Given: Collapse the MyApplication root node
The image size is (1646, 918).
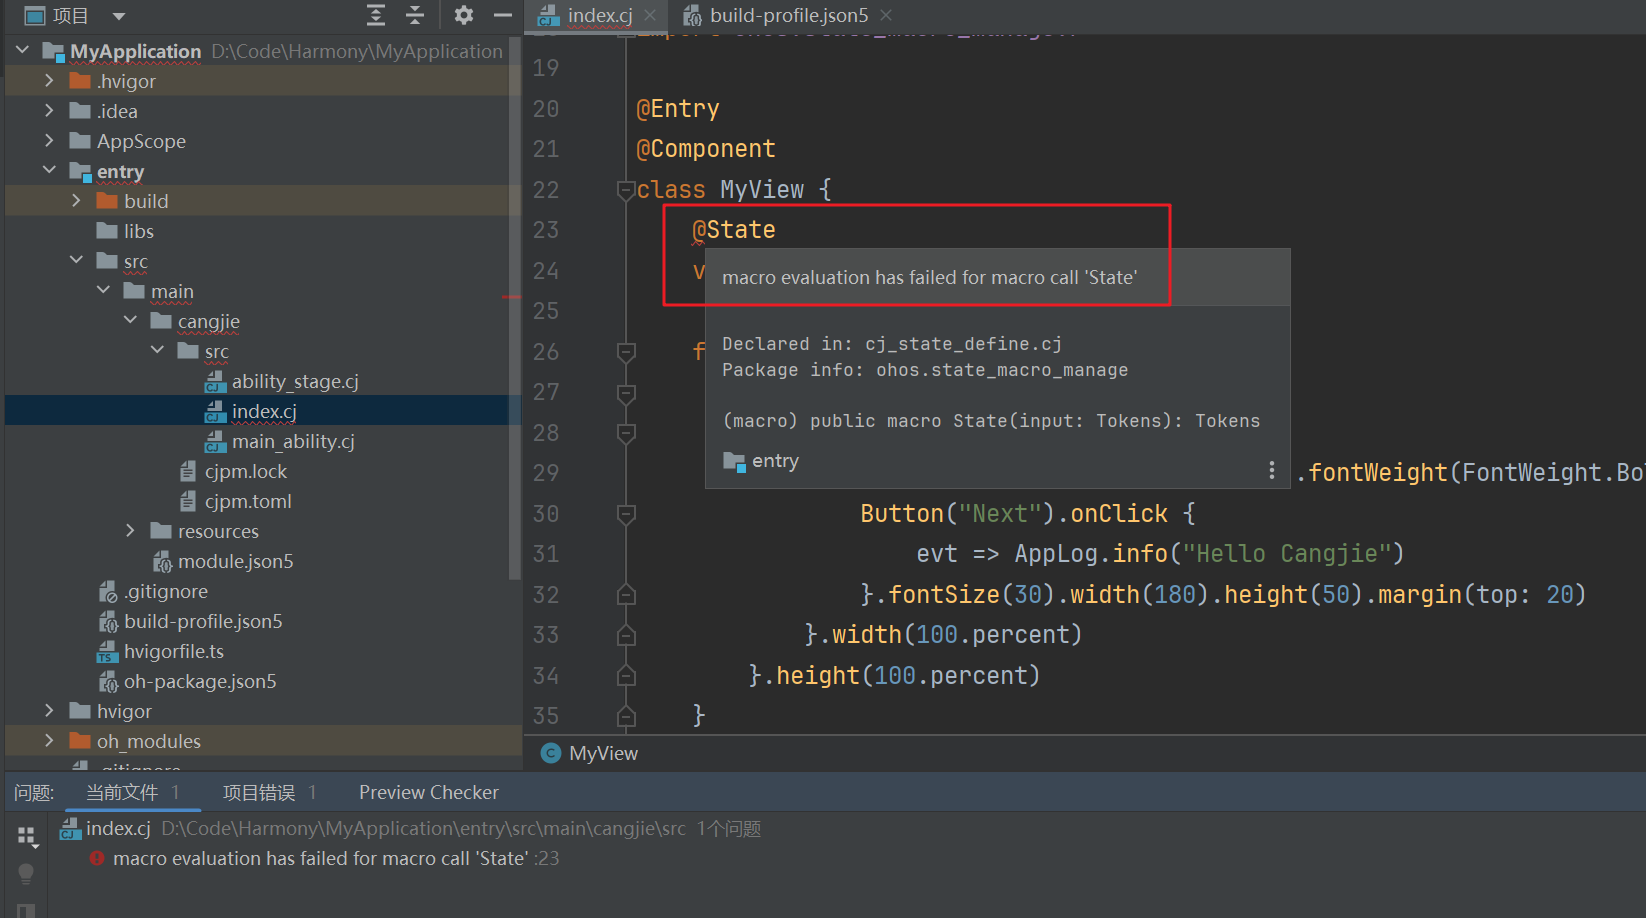Looking at the screenshot, I should pos(22,49).
